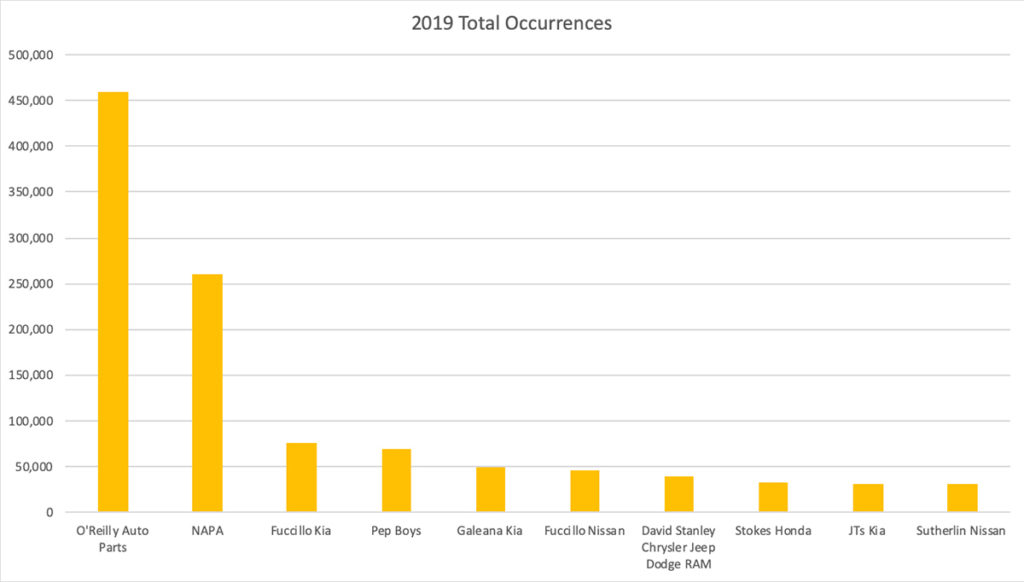Click the 'Stokes Honda' axis label

click(x=773, y=530)
